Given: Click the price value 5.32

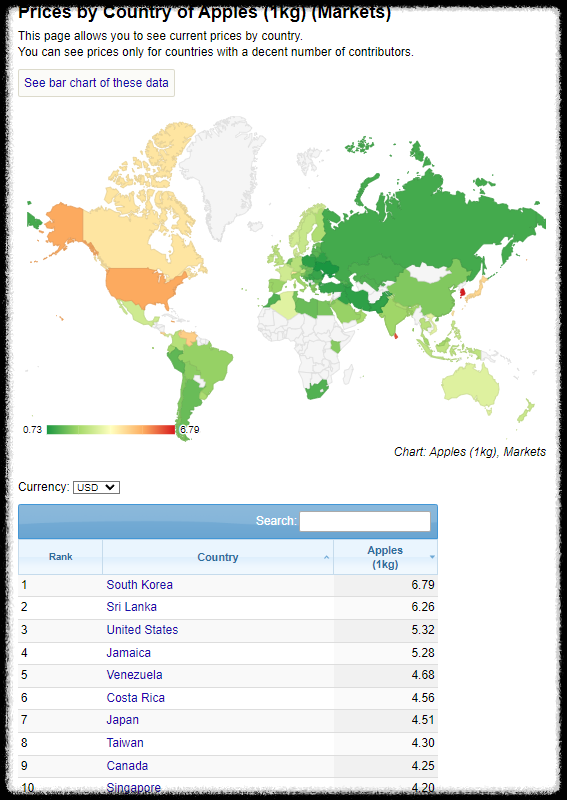Looking at the screenshot, I should pos(423,630).
